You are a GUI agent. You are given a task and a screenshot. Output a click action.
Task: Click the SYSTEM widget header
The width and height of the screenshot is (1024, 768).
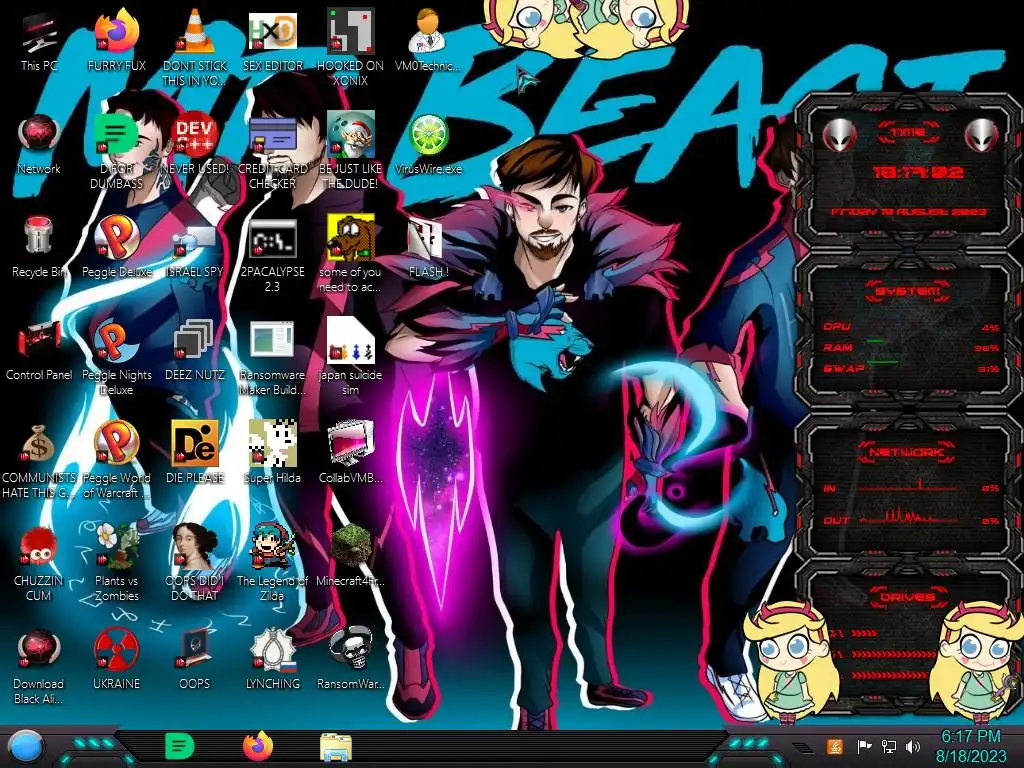(908, 291)
